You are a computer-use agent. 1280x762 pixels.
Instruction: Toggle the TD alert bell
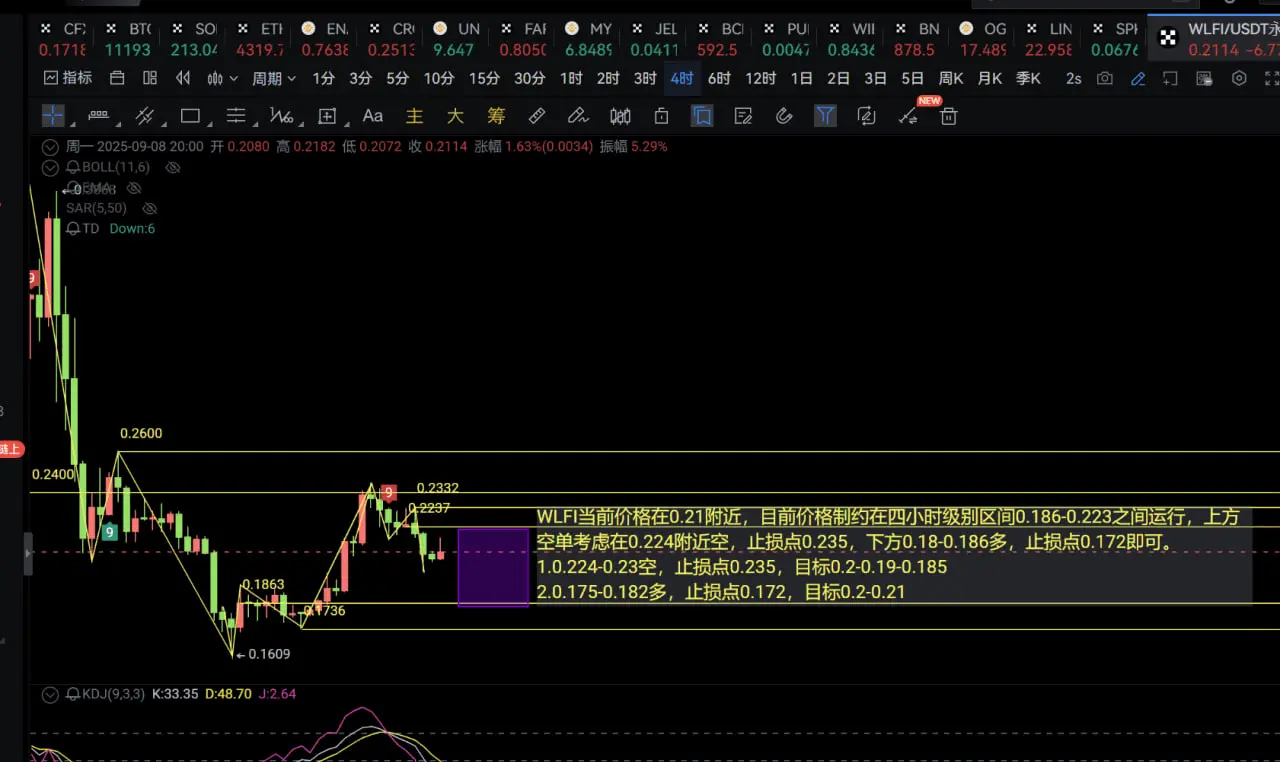click(72, 228)
